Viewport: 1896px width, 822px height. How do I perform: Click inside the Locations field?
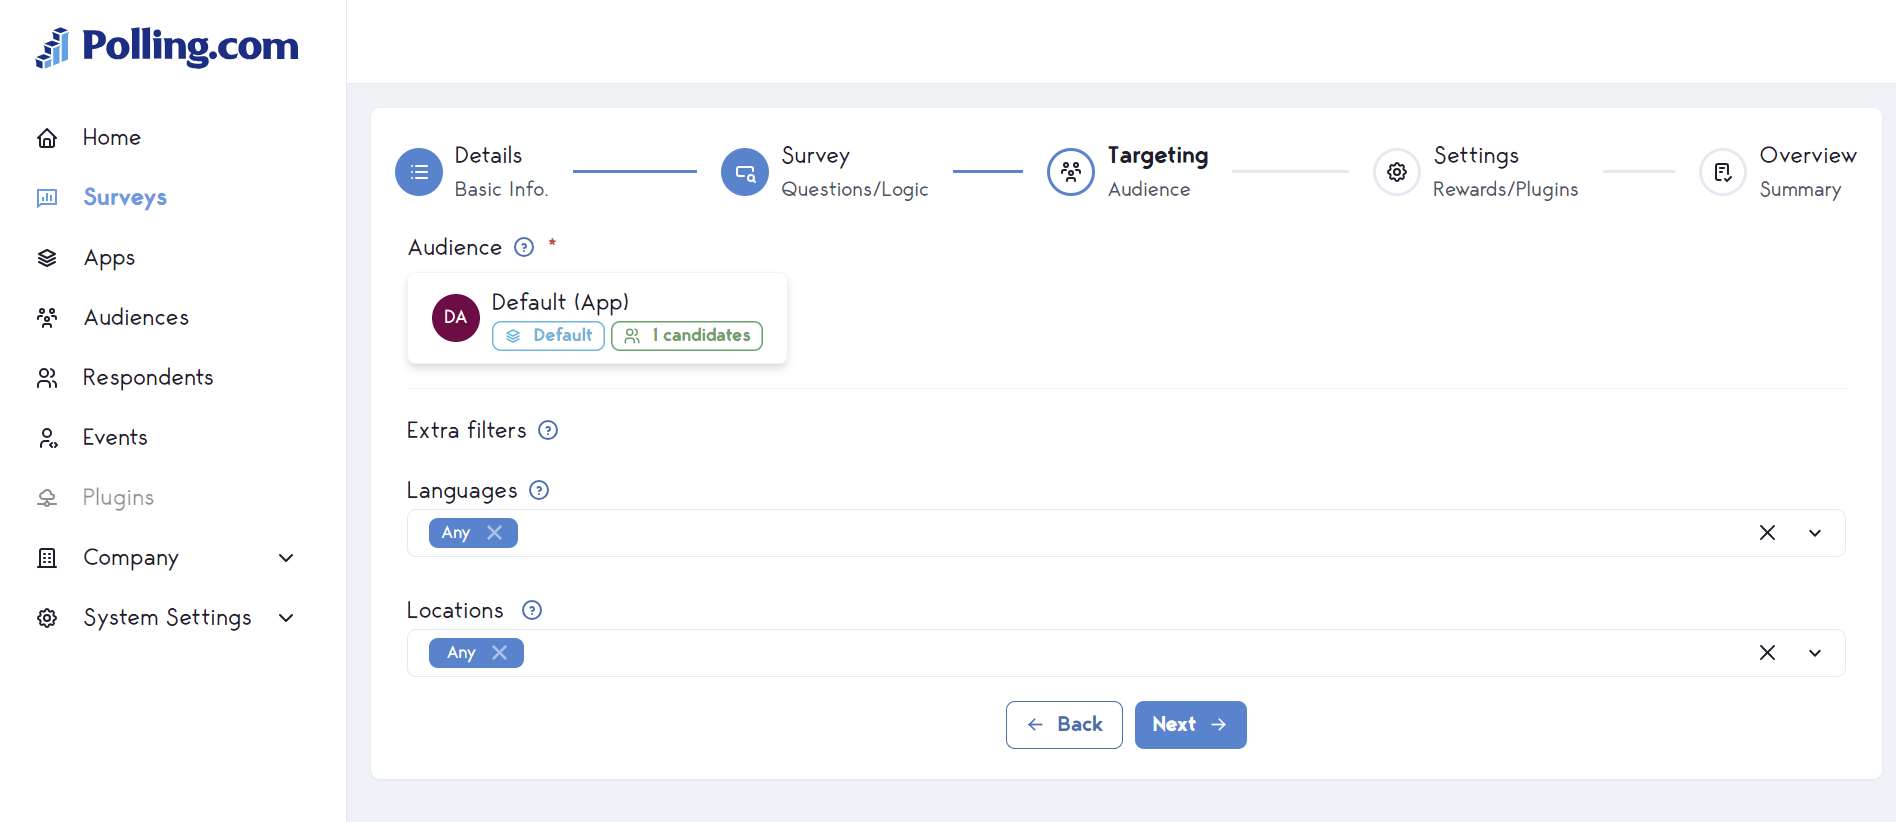[1126, 653]
